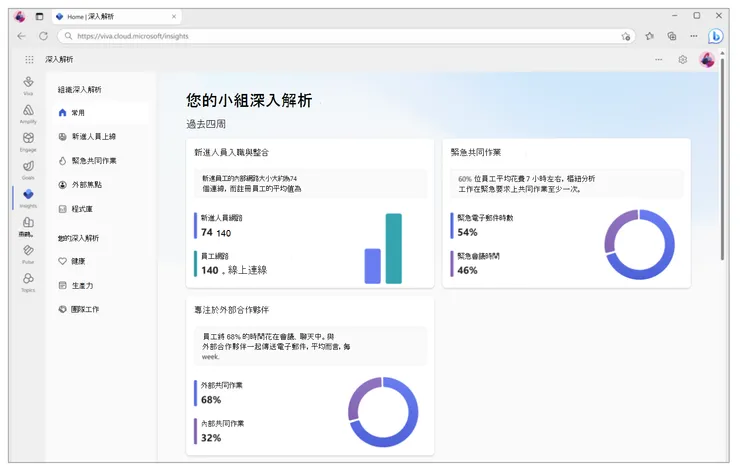
Task: Close the Home 深入解析 browser tab
Action: pos(174,17)
